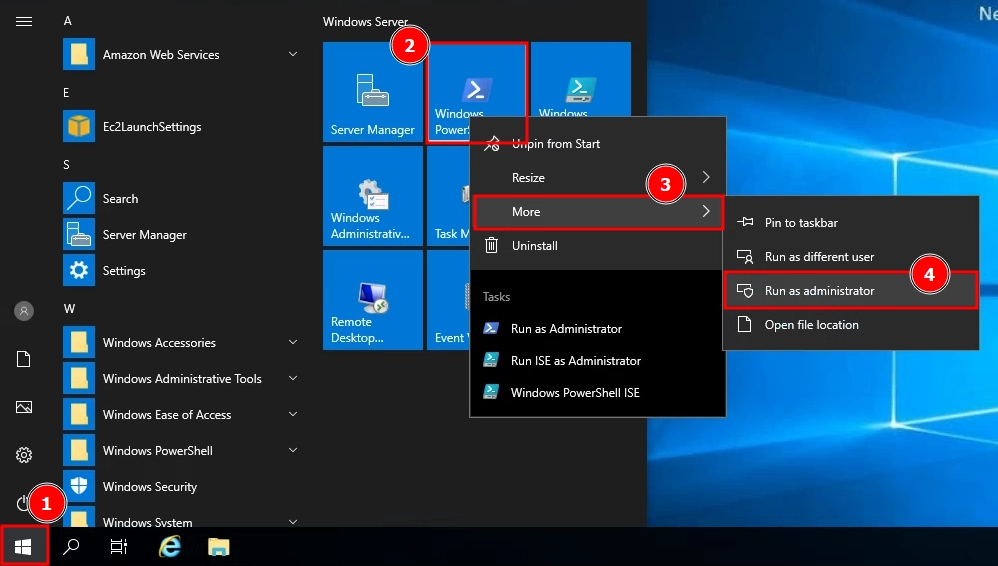Open Windows Security from the app list
998x566 pixels.
tap(149, 487)
